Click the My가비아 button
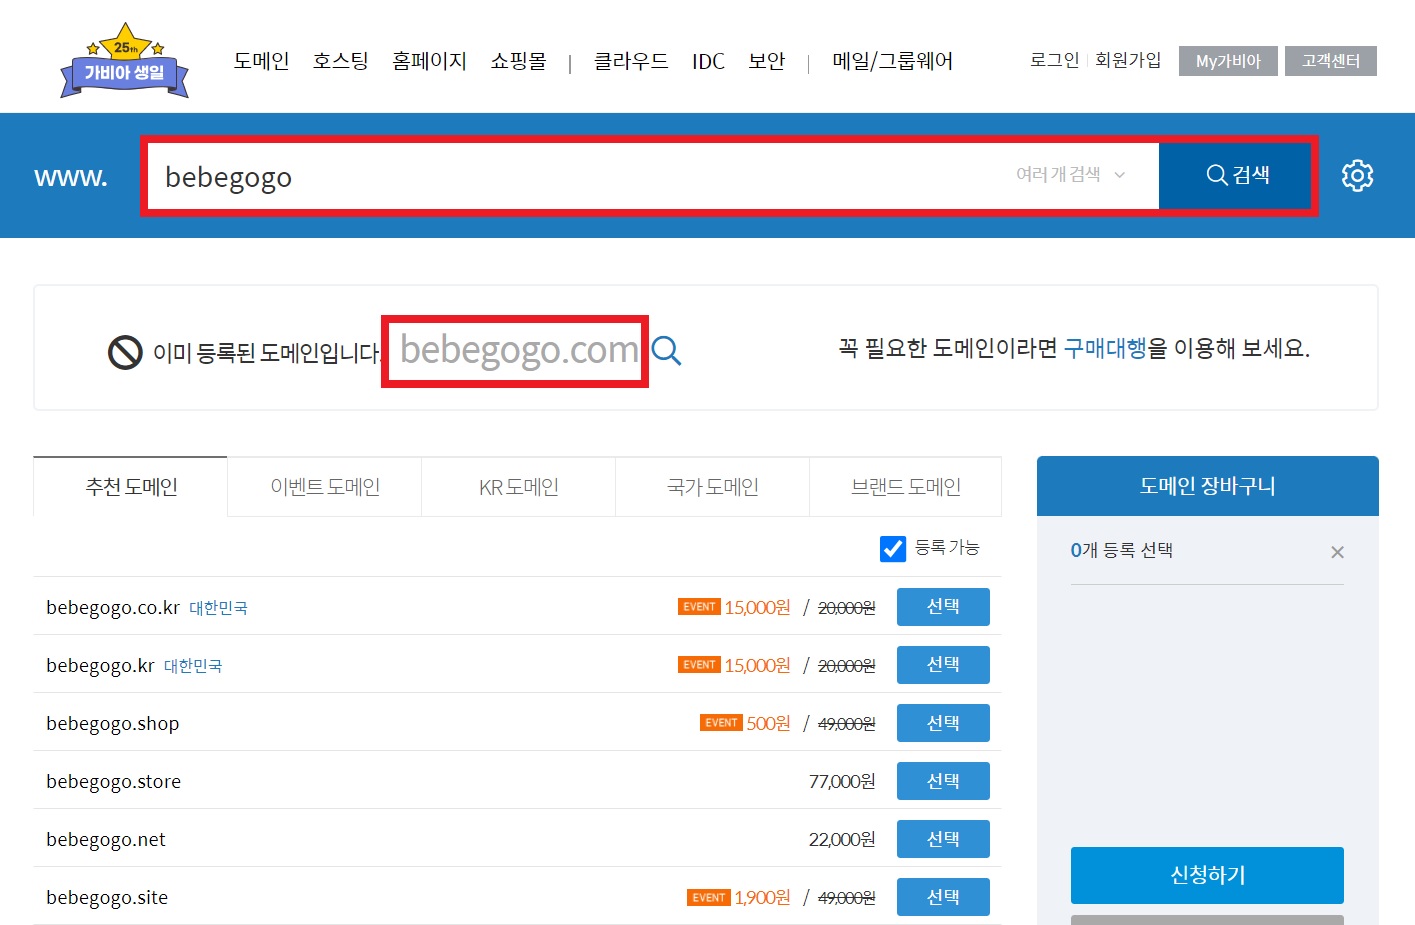The height and width of the screenshot is (925, 1415). [1227, 60]
